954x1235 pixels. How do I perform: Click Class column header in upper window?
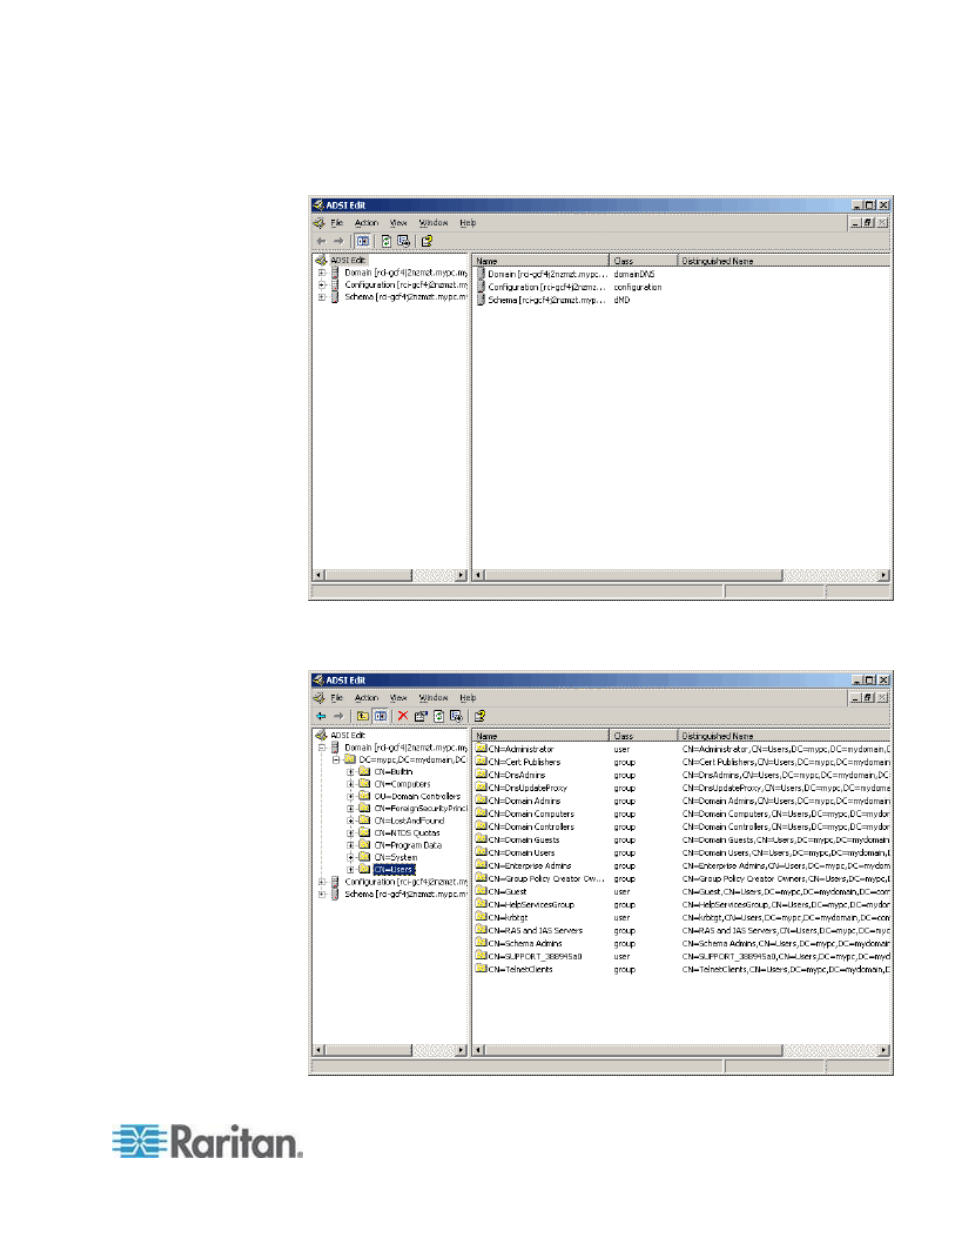point(644,261)
